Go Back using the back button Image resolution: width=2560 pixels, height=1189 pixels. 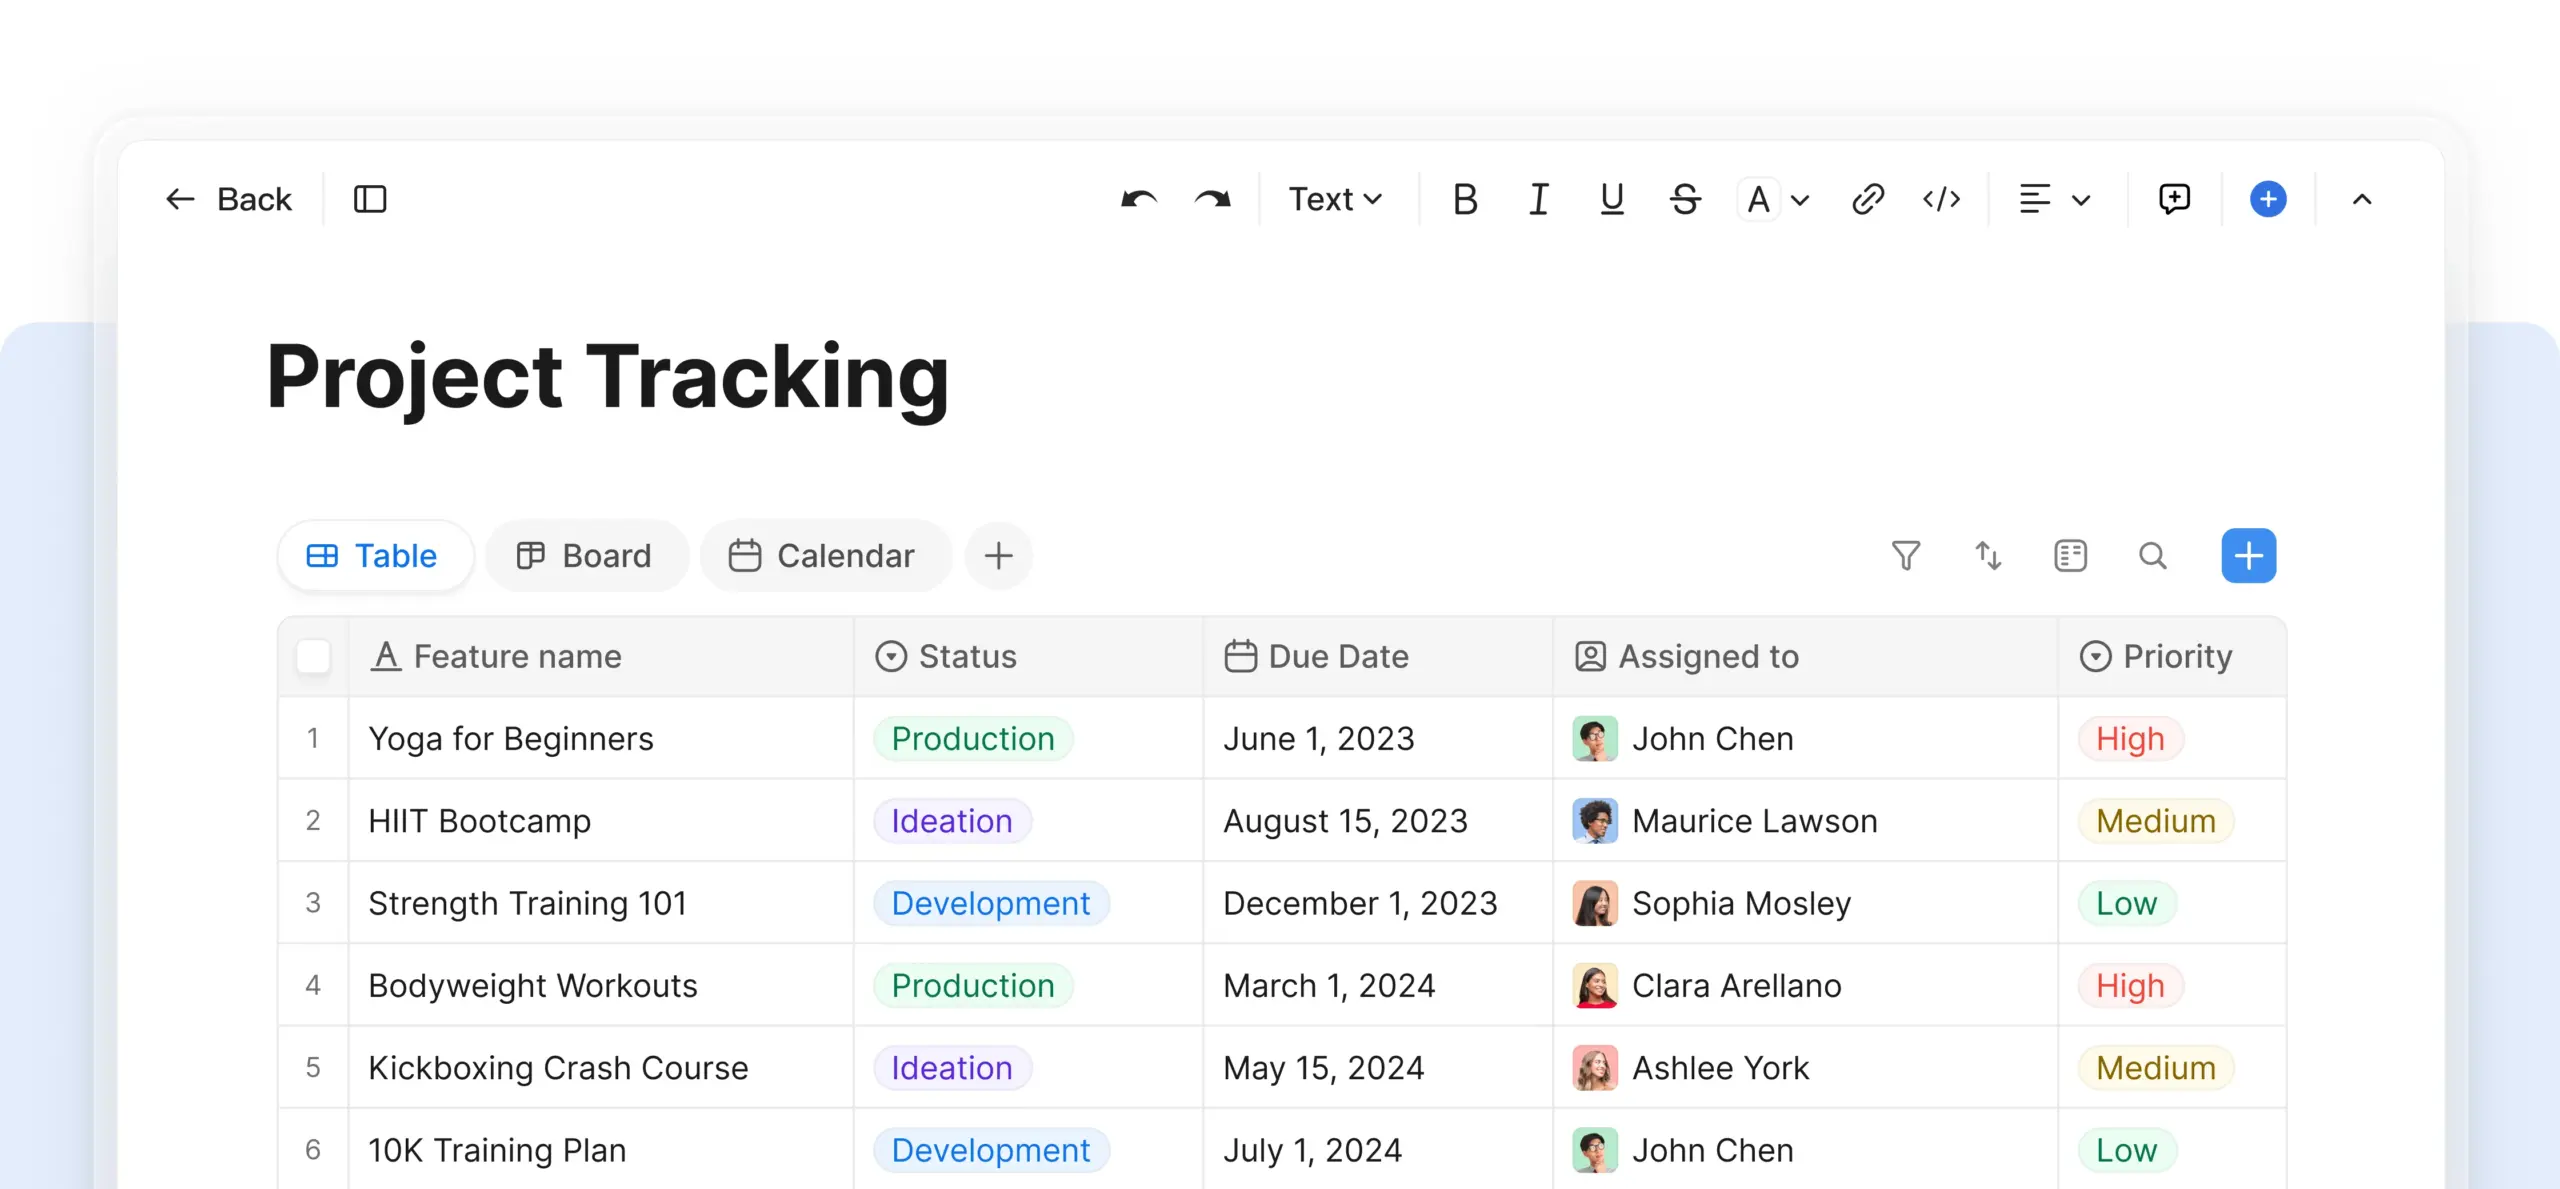coord(229,199)
